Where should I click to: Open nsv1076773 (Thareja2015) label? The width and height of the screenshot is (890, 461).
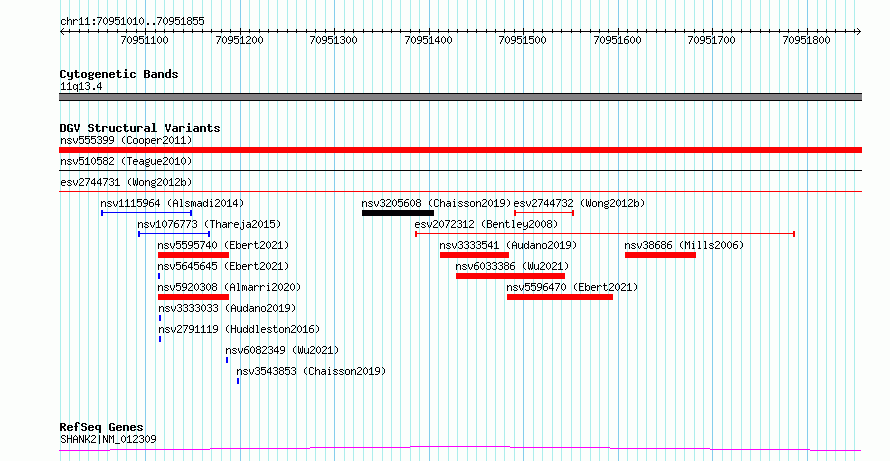(209, 224)
